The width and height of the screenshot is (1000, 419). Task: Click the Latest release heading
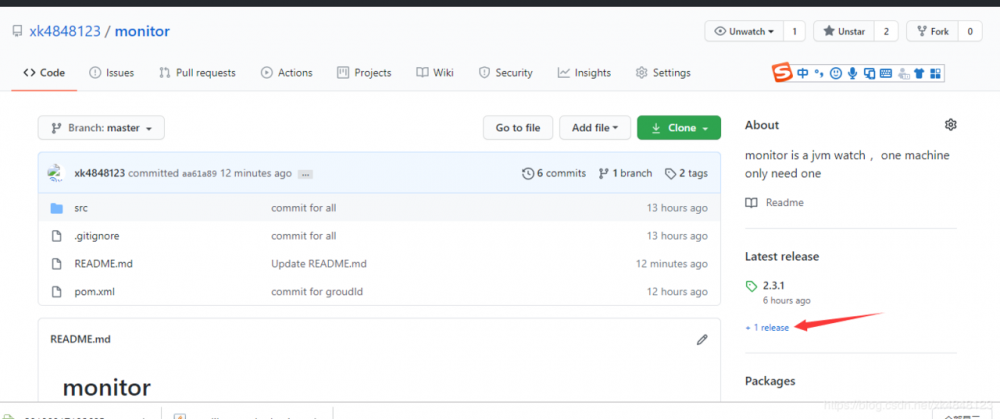(782, 256)
